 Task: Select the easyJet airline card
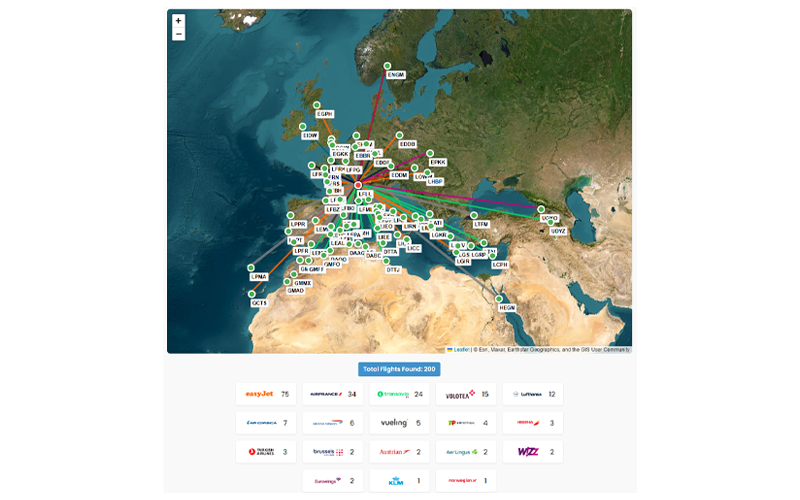click(x=266, y=394)
